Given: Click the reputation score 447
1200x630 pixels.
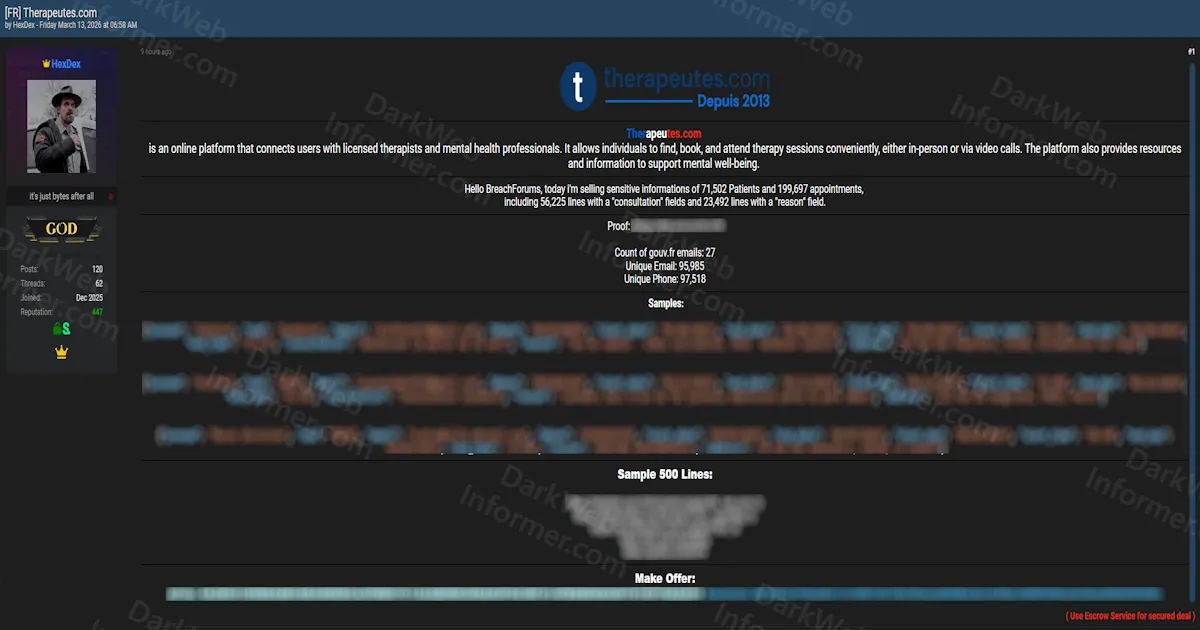Looking at the screenshot, I should (x=97, y=311).
